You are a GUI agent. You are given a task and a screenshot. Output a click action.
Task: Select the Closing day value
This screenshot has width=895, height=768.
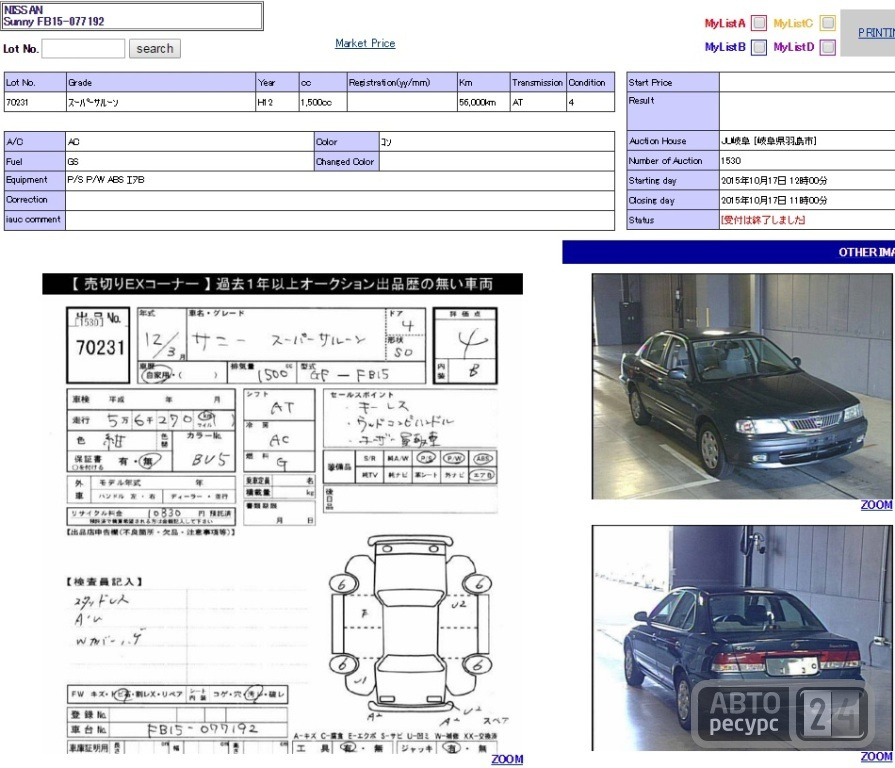[x=774, y=201]
